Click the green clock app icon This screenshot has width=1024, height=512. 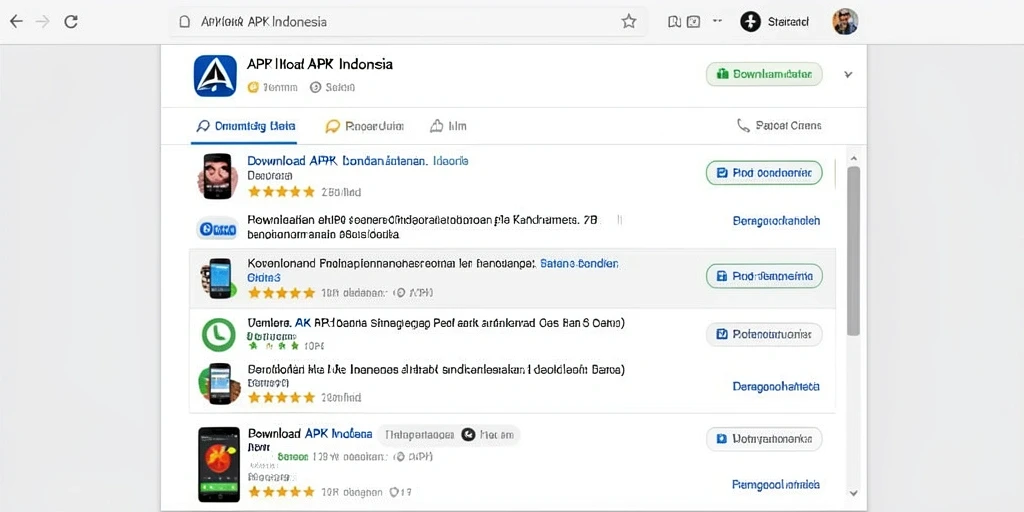(x=218, y=334)
